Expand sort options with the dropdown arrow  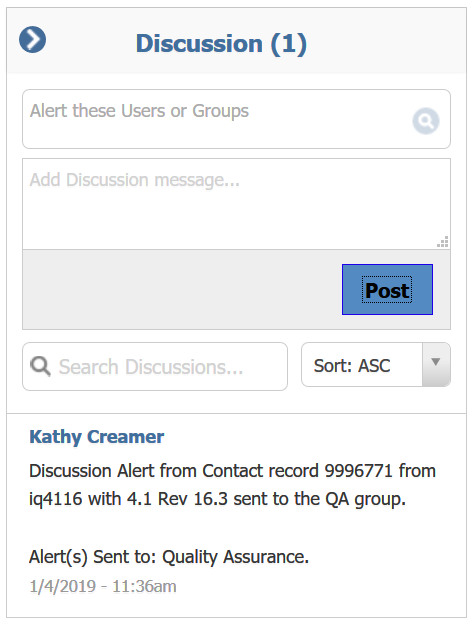point(436,365)
